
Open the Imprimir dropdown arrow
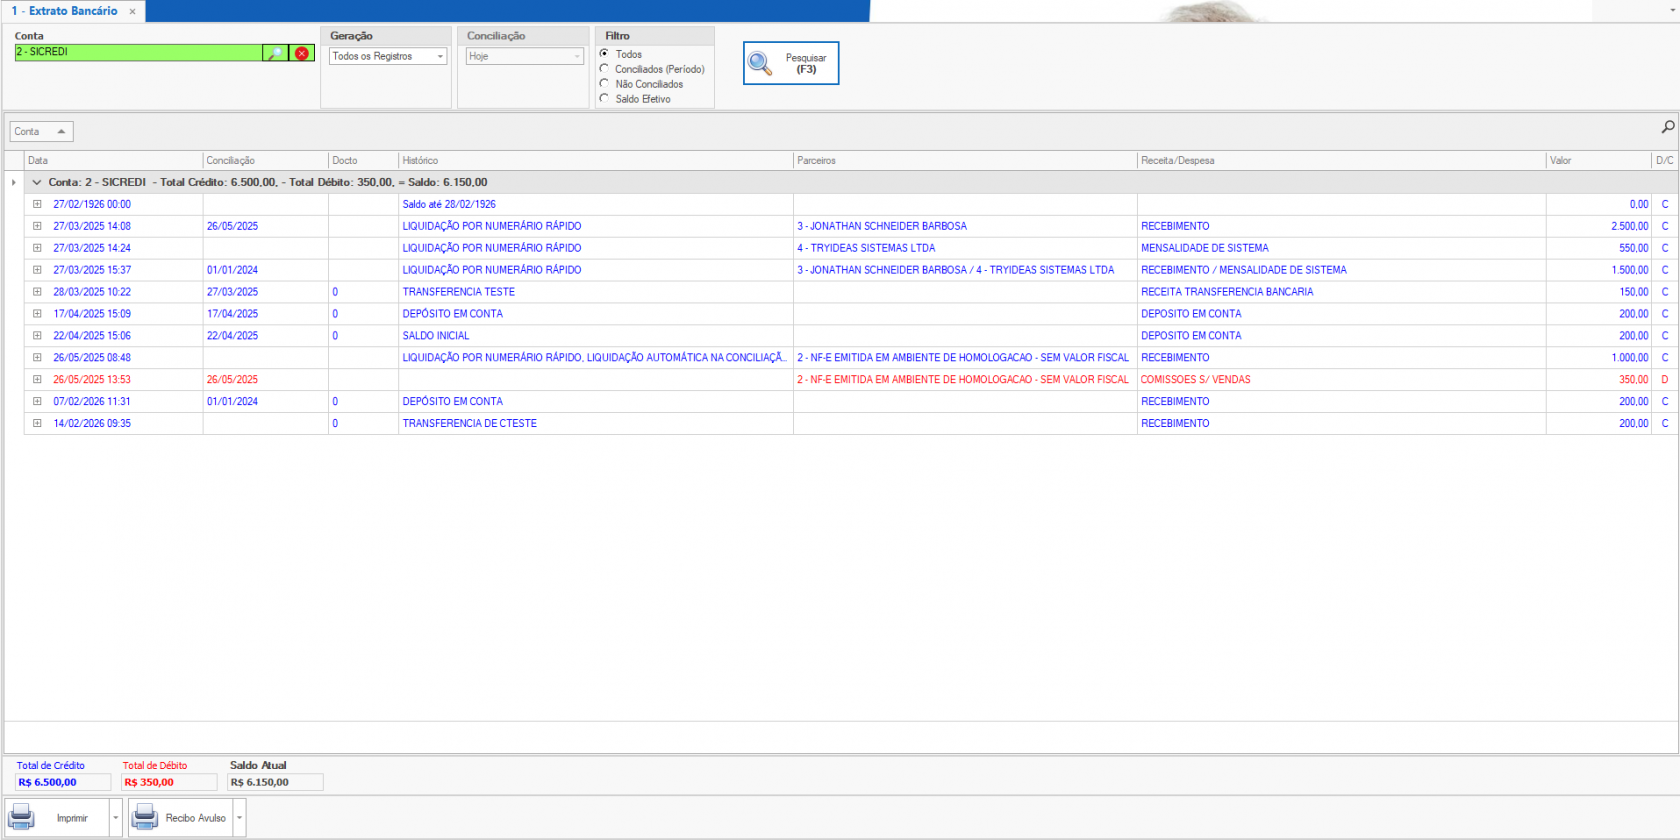point(116,818)
